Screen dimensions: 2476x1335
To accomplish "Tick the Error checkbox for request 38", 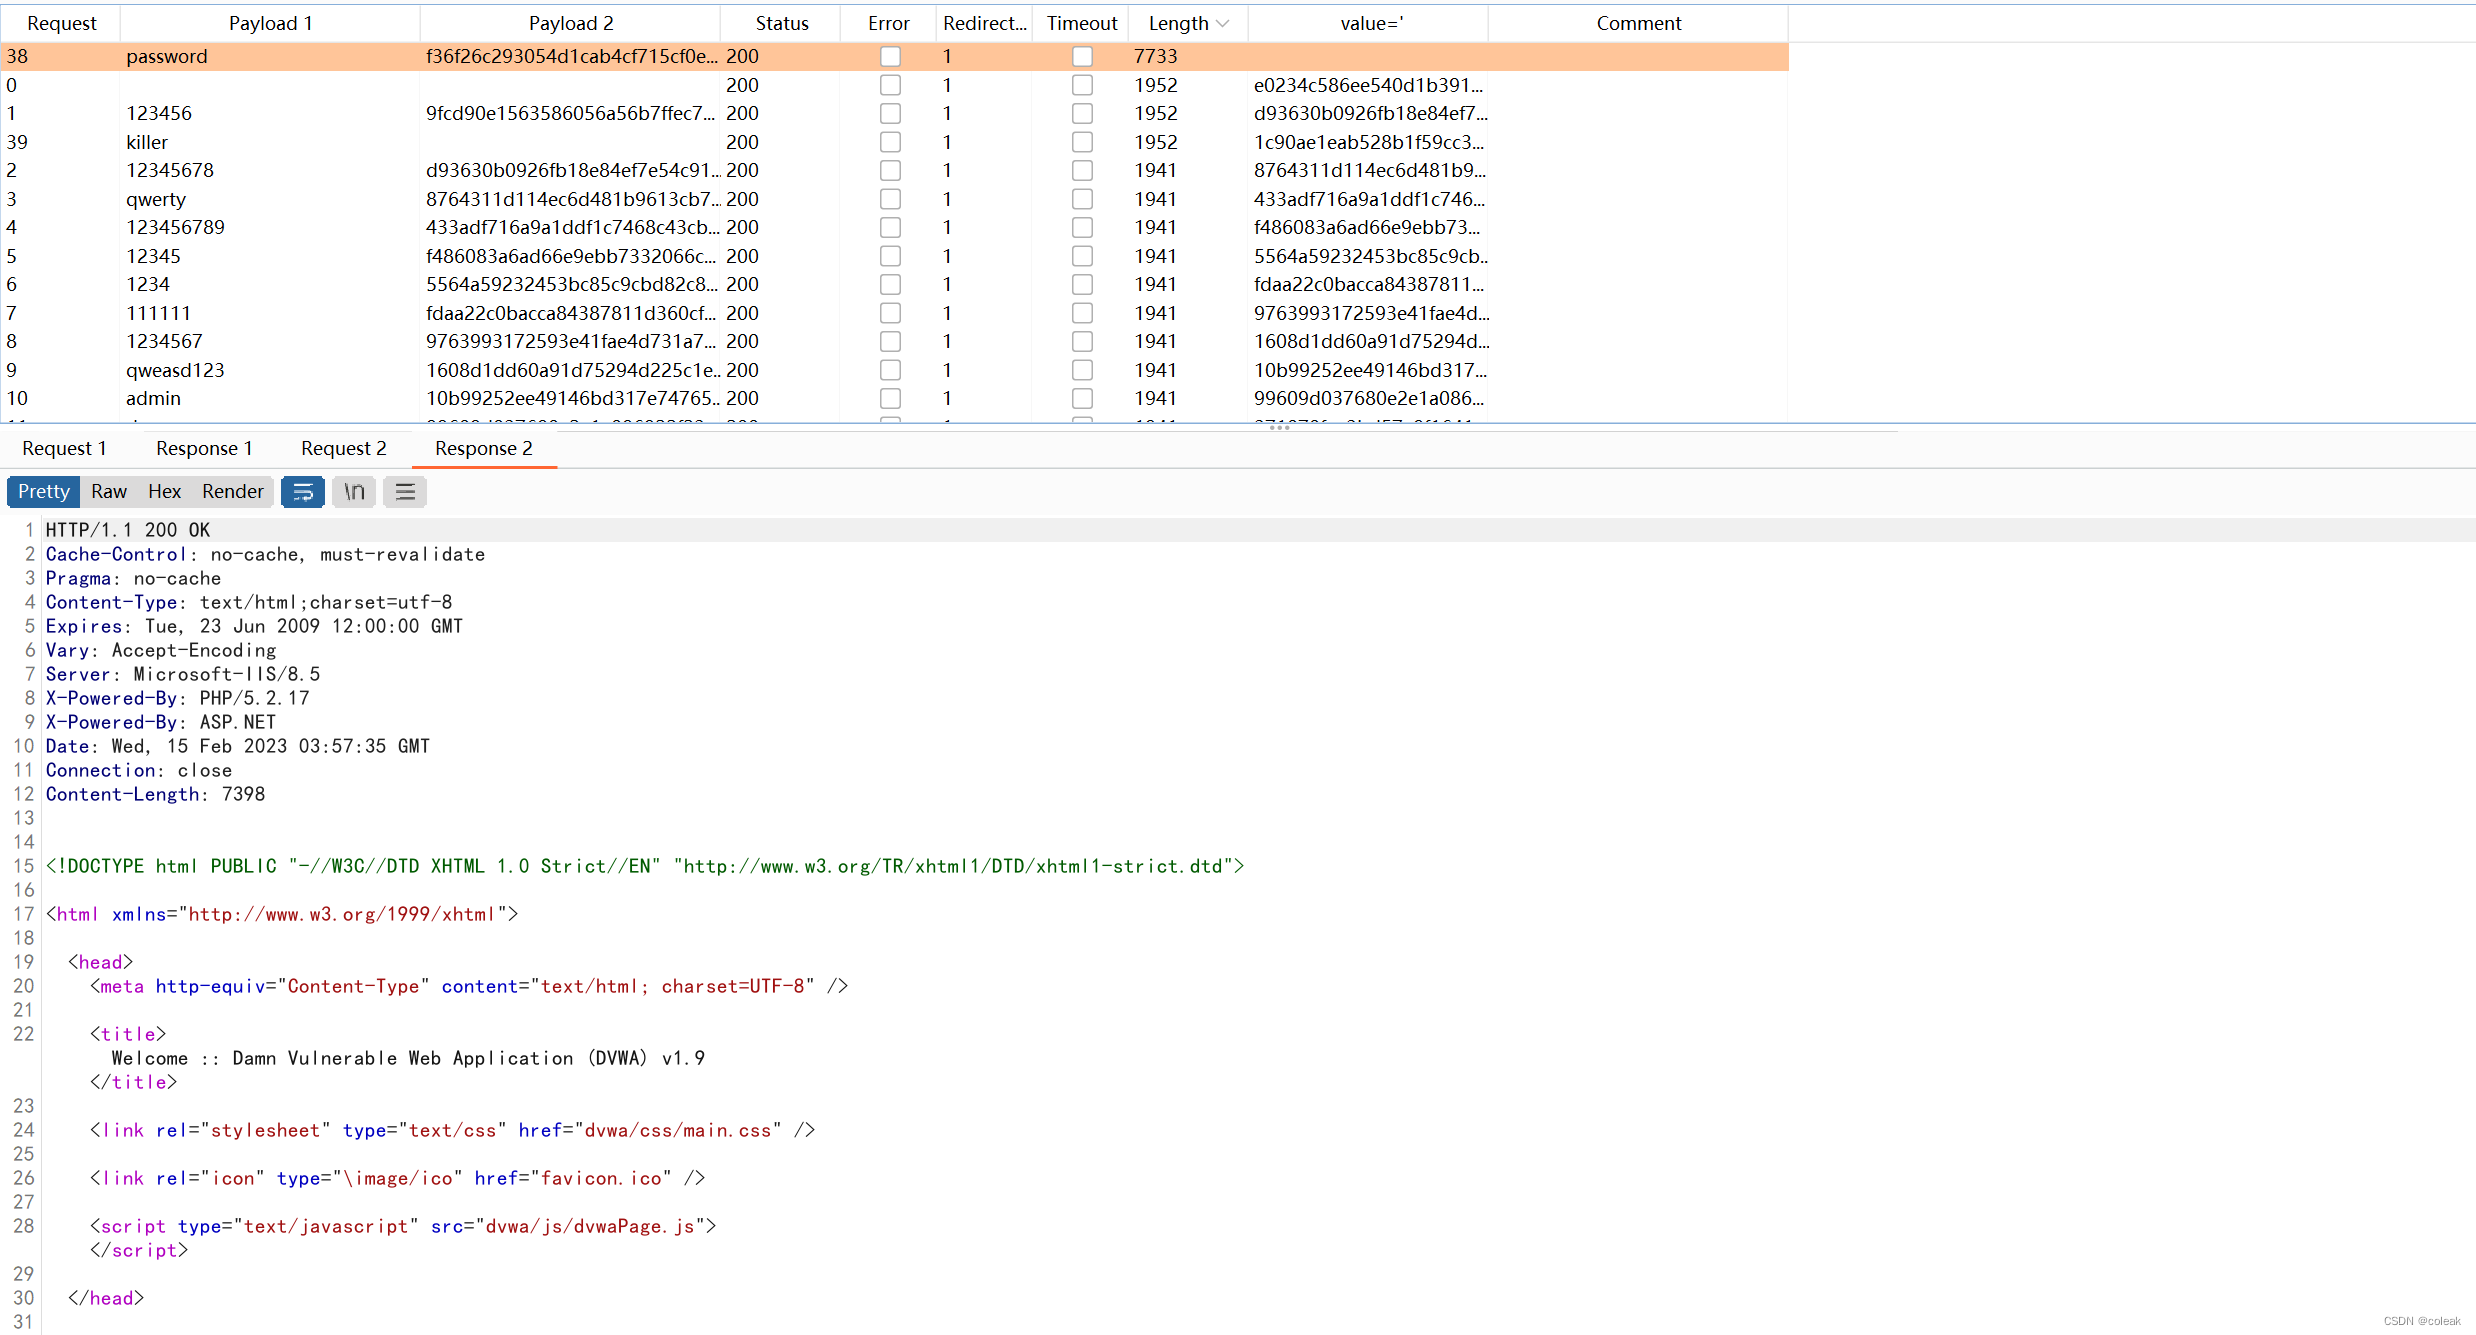I will coord(890,57).
